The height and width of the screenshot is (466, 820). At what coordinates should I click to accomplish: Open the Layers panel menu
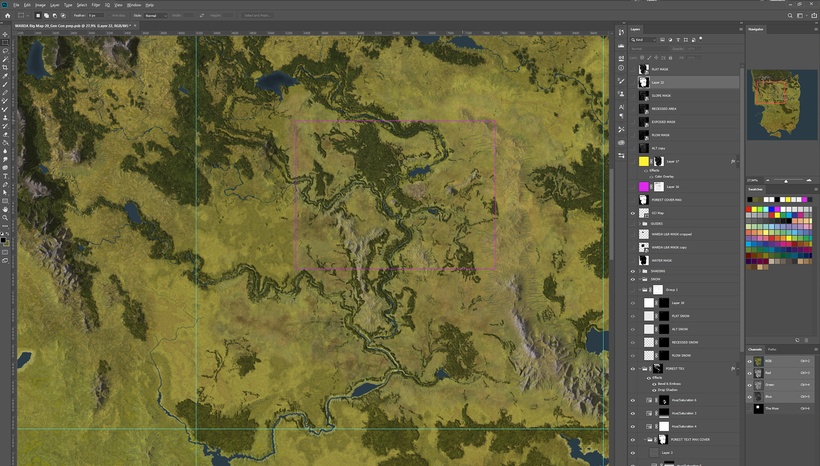741,29
